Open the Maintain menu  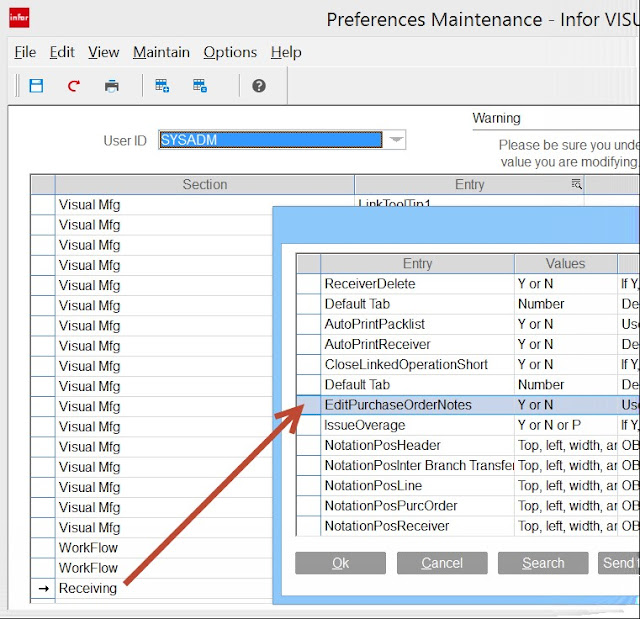point(161,52)
